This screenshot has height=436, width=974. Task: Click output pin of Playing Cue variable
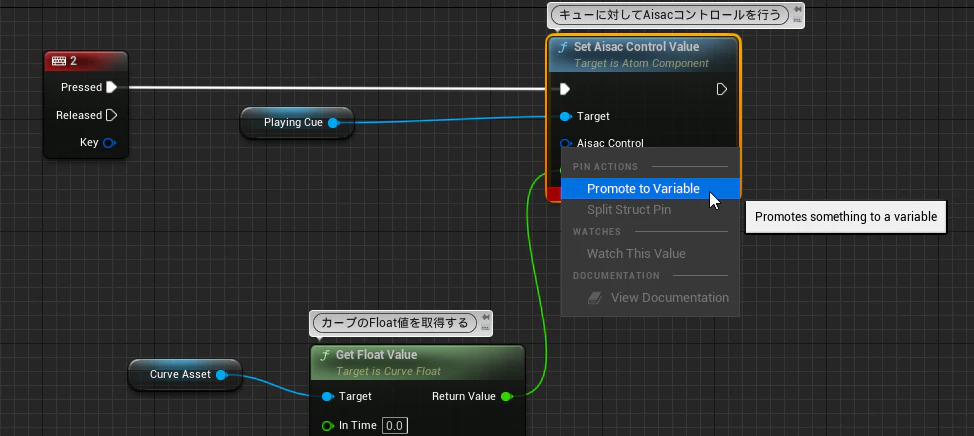[x=333, y=123]
